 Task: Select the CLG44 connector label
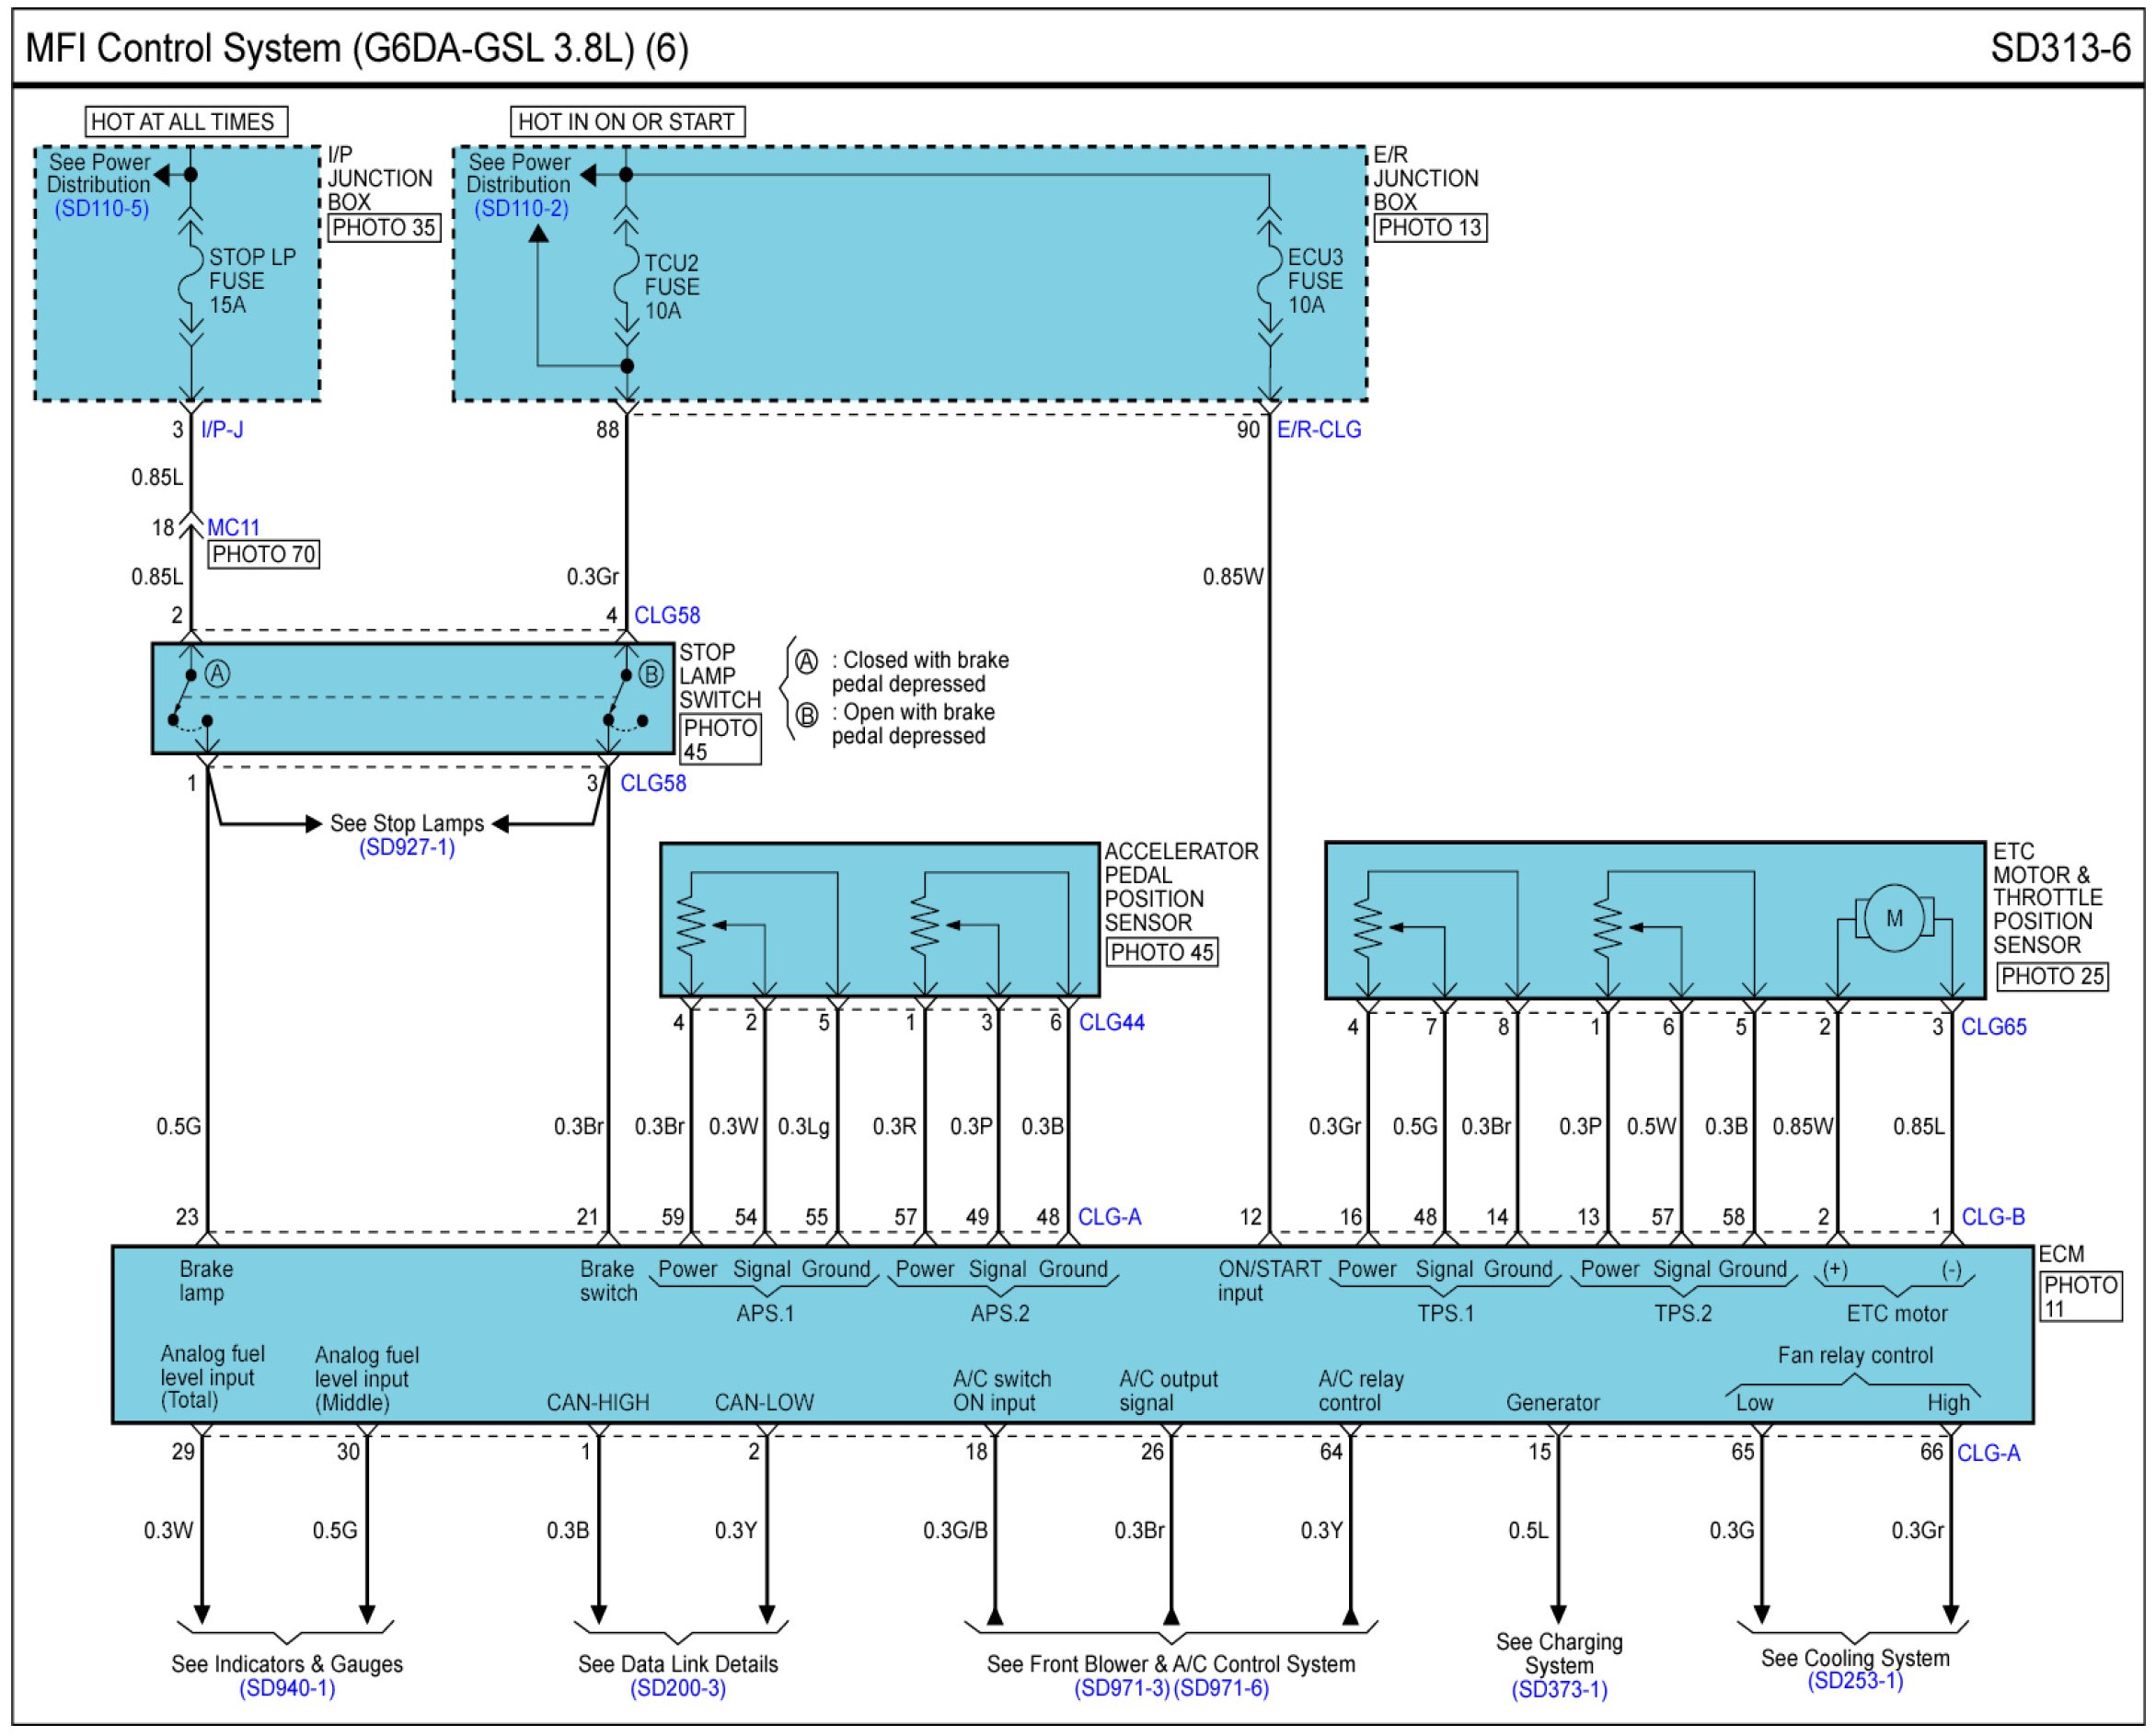(1112, 1022)
